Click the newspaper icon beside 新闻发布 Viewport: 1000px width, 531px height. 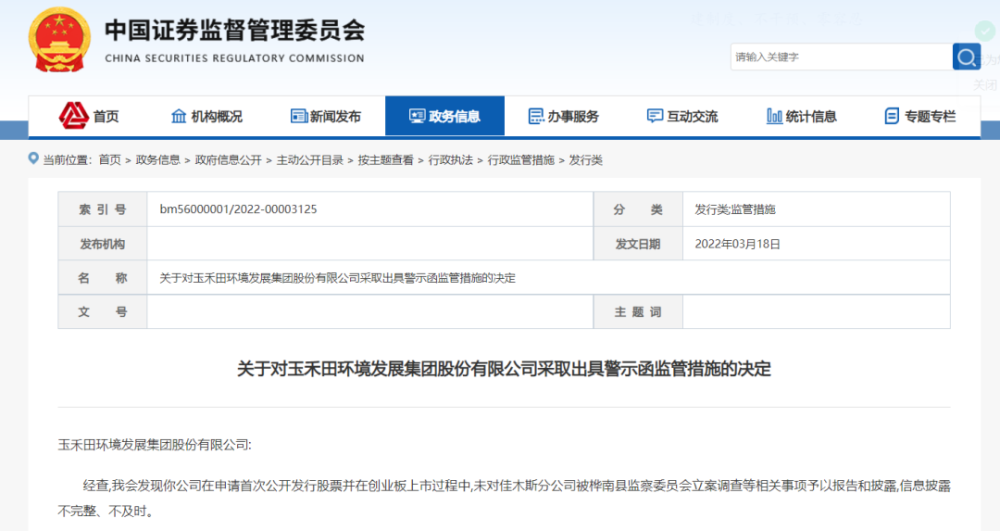tap(298, 116)
